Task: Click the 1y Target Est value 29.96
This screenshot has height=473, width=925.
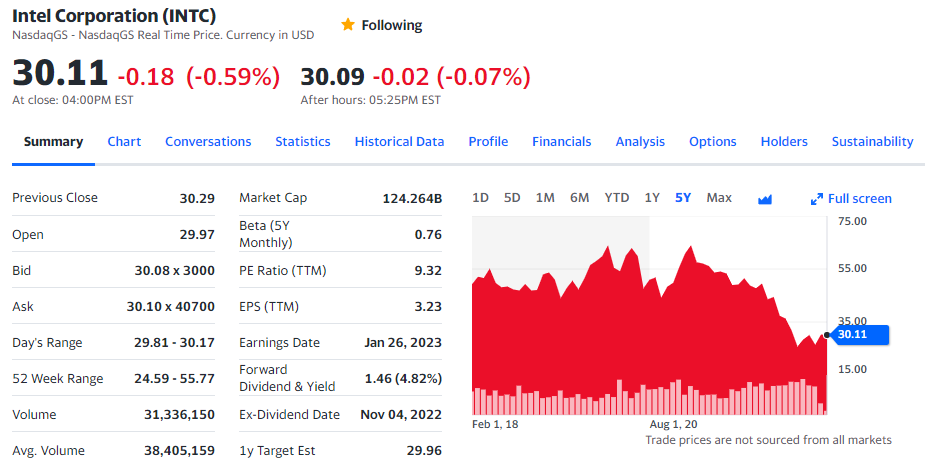Action: pyautogui.click(x=424, y=451)
